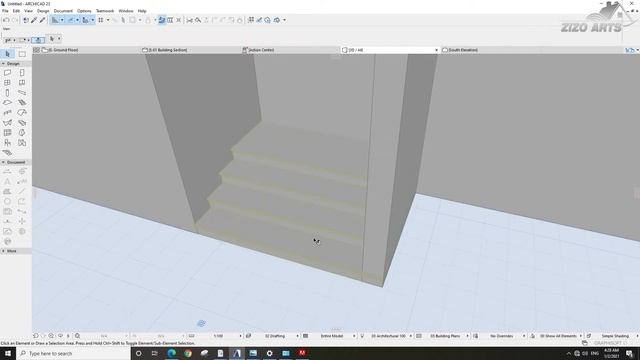Open the Guide Lines dropdown arrow

[x=62, y=20]
